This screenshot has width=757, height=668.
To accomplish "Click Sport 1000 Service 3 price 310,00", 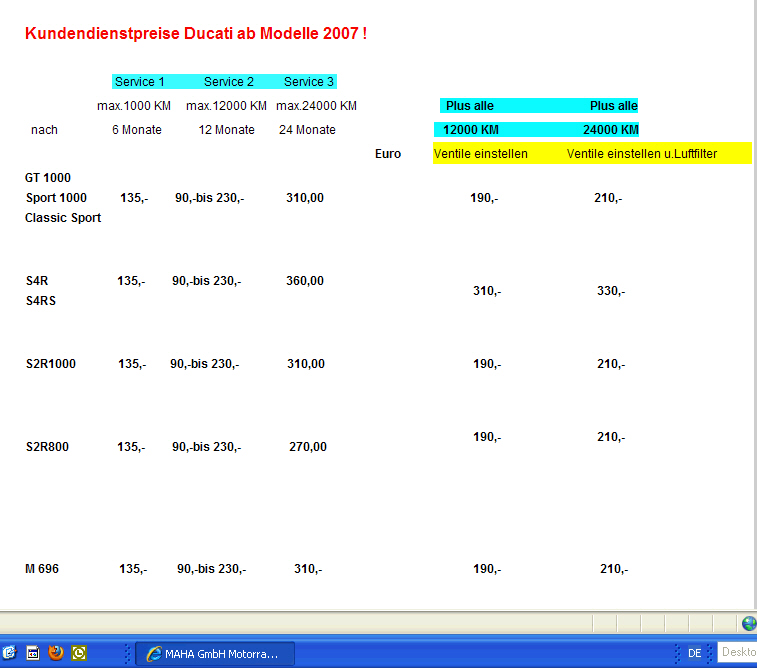I will [x=305, y=198].
